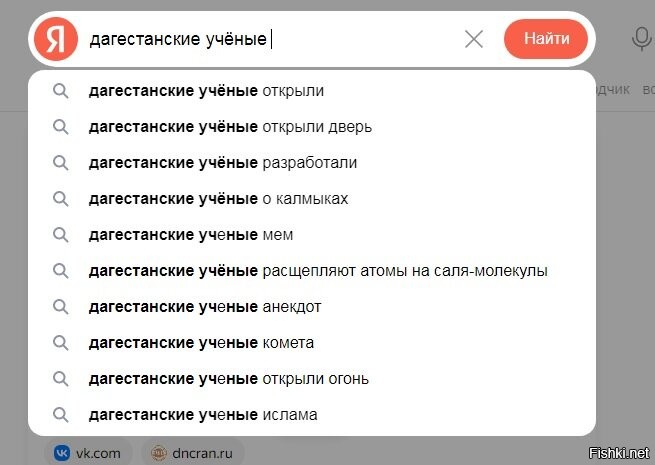Click the dncran.ru site icon
Viewport: 655px width, 465px height.
(x=159, y=453)
